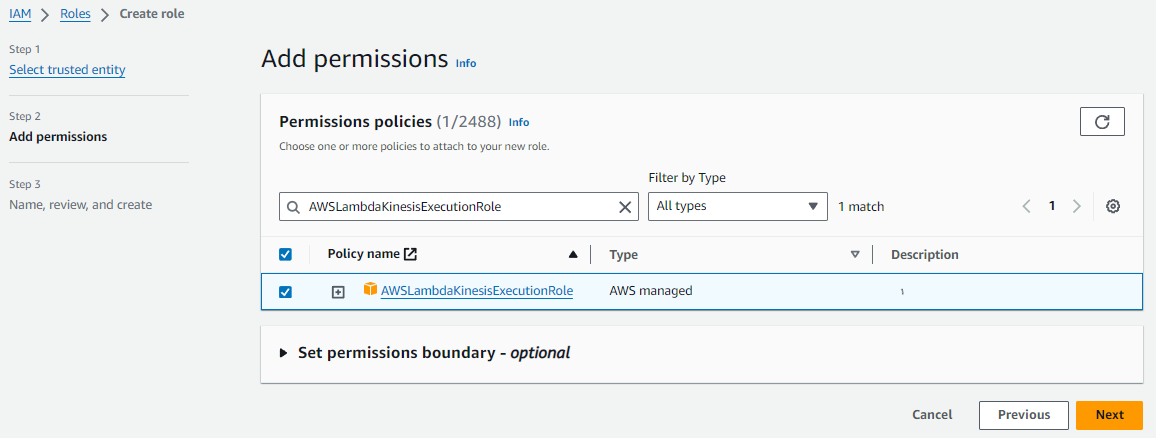Viewport: 1156px width, 438px height.
Task: Open the table preferences gear icon
Action: (1113, 206)
